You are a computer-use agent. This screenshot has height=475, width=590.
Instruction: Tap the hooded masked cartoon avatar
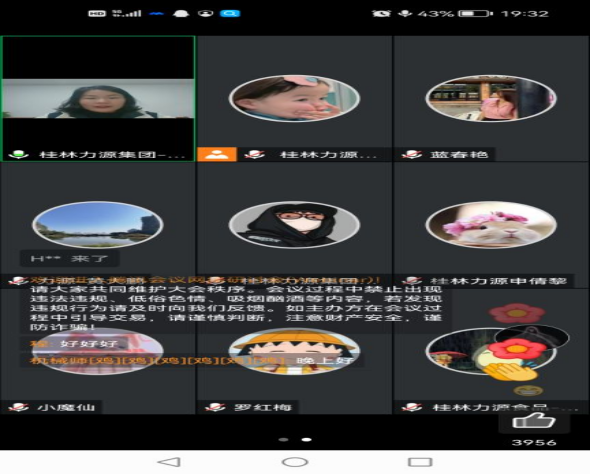pos(294,225)
